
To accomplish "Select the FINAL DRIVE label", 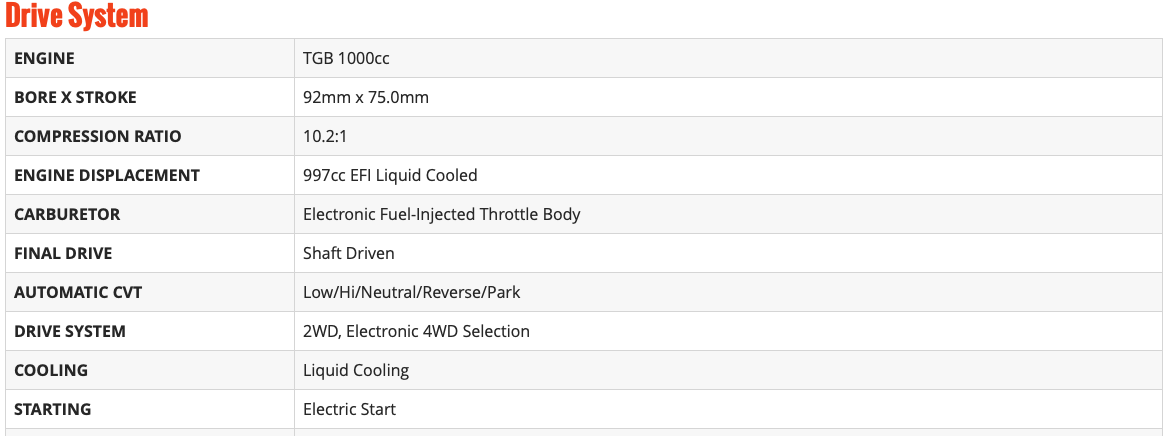I will 63,254.
